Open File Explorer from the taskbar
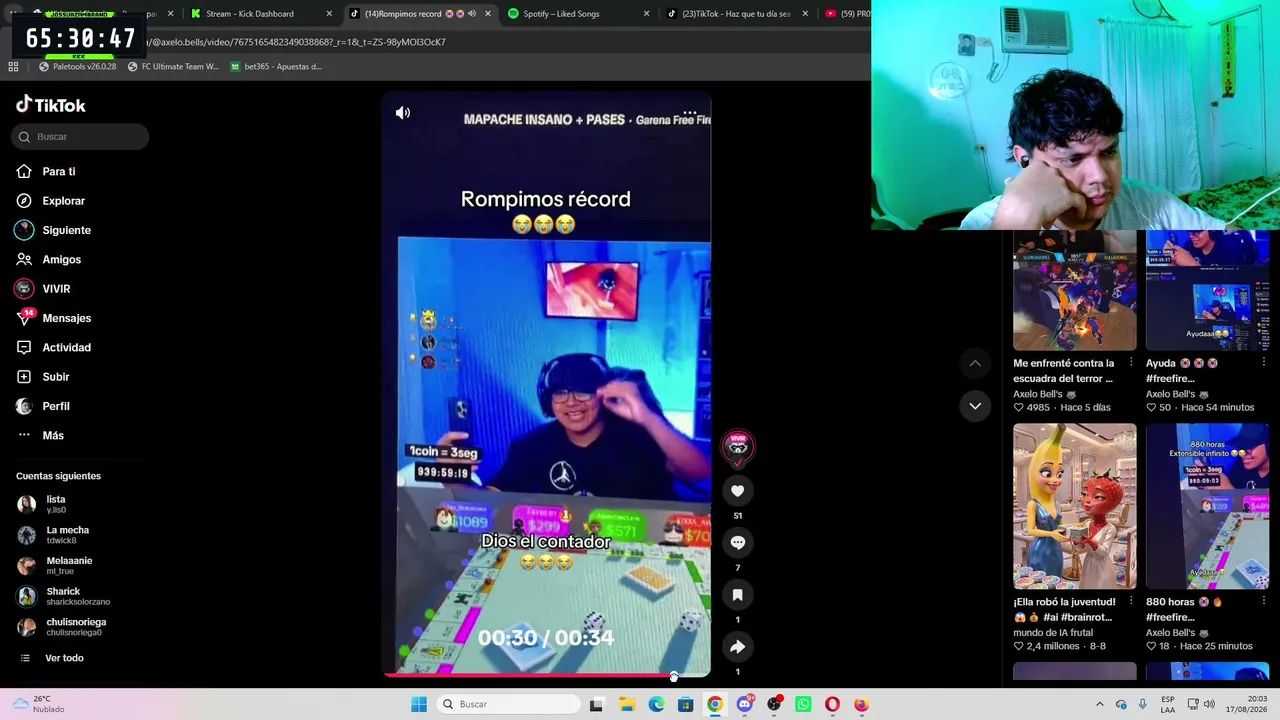 pyautogui.click(x=627, y=705)
